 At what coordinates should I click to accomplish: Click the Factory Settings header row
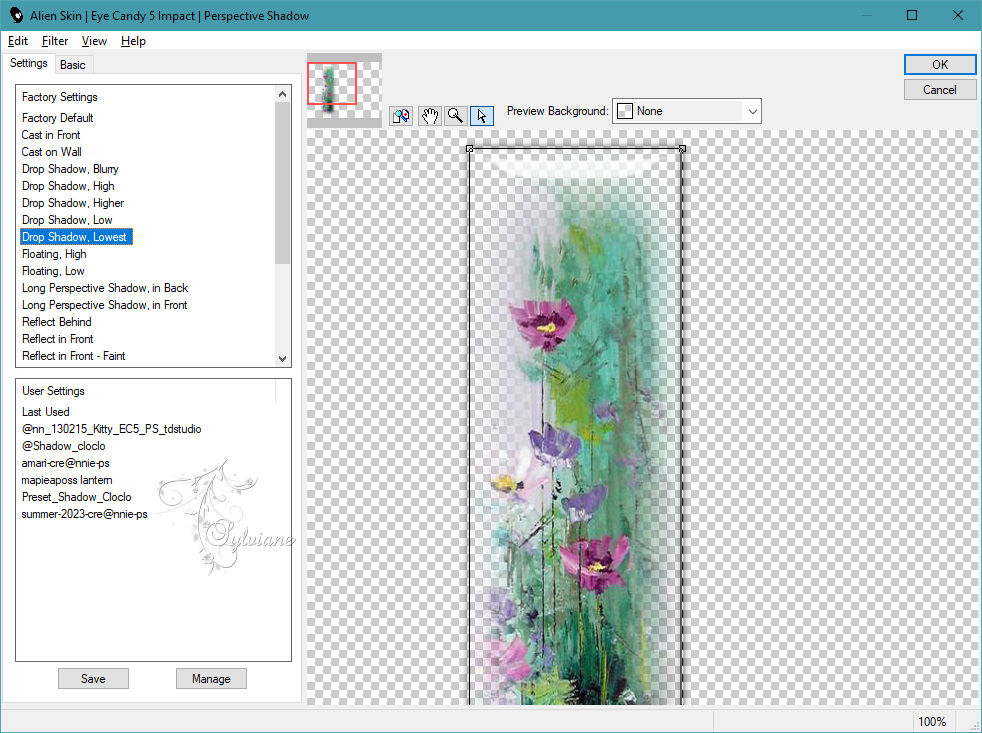click(x=59, y=96)
